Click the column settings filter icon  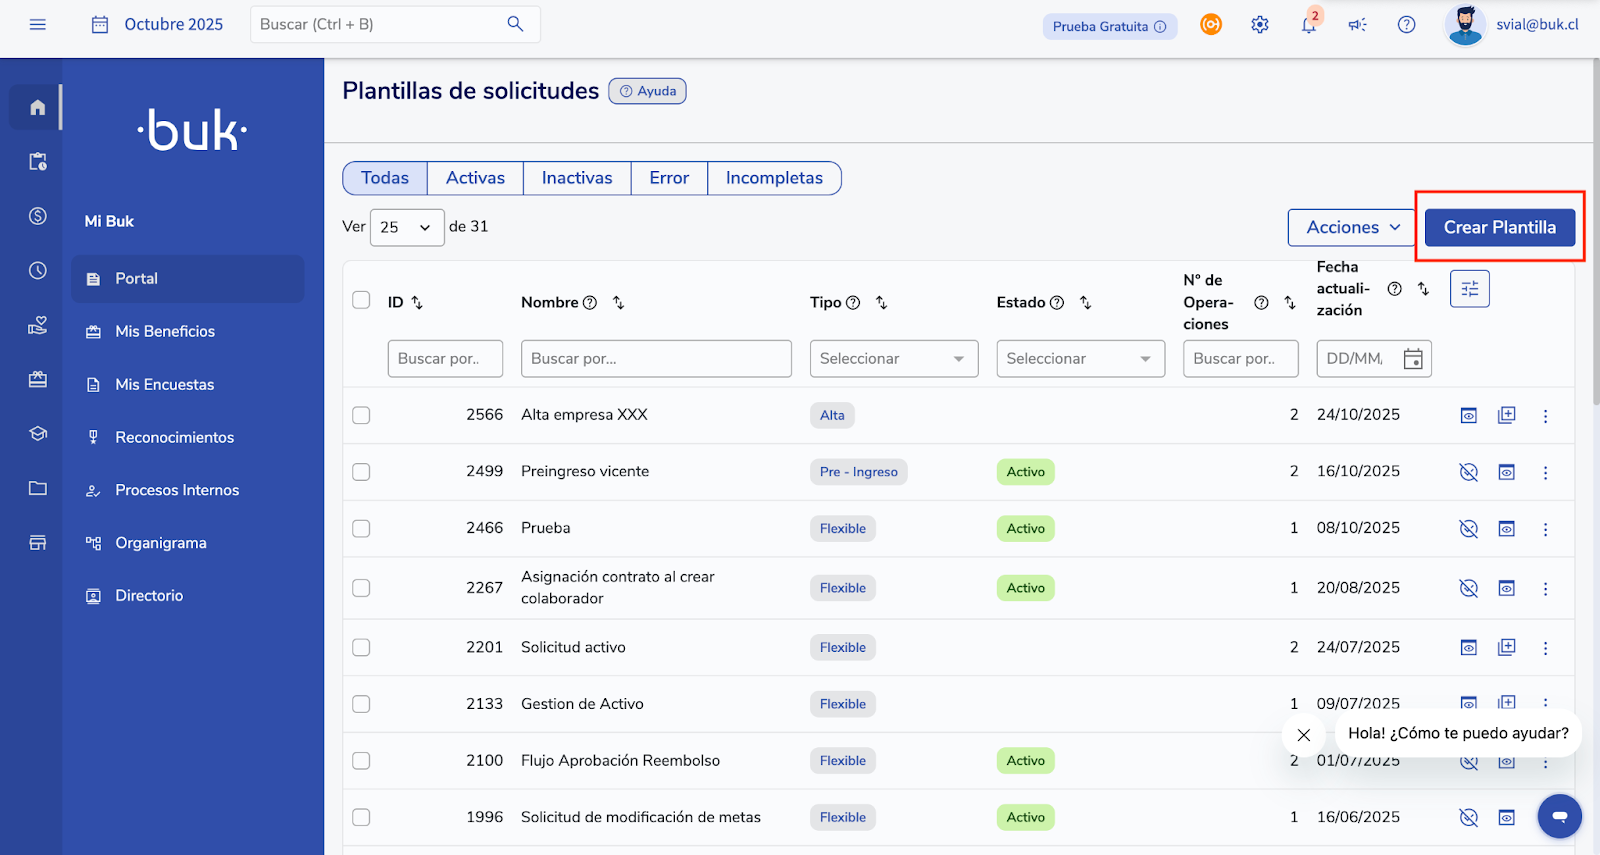click(x=1469, y=289)
